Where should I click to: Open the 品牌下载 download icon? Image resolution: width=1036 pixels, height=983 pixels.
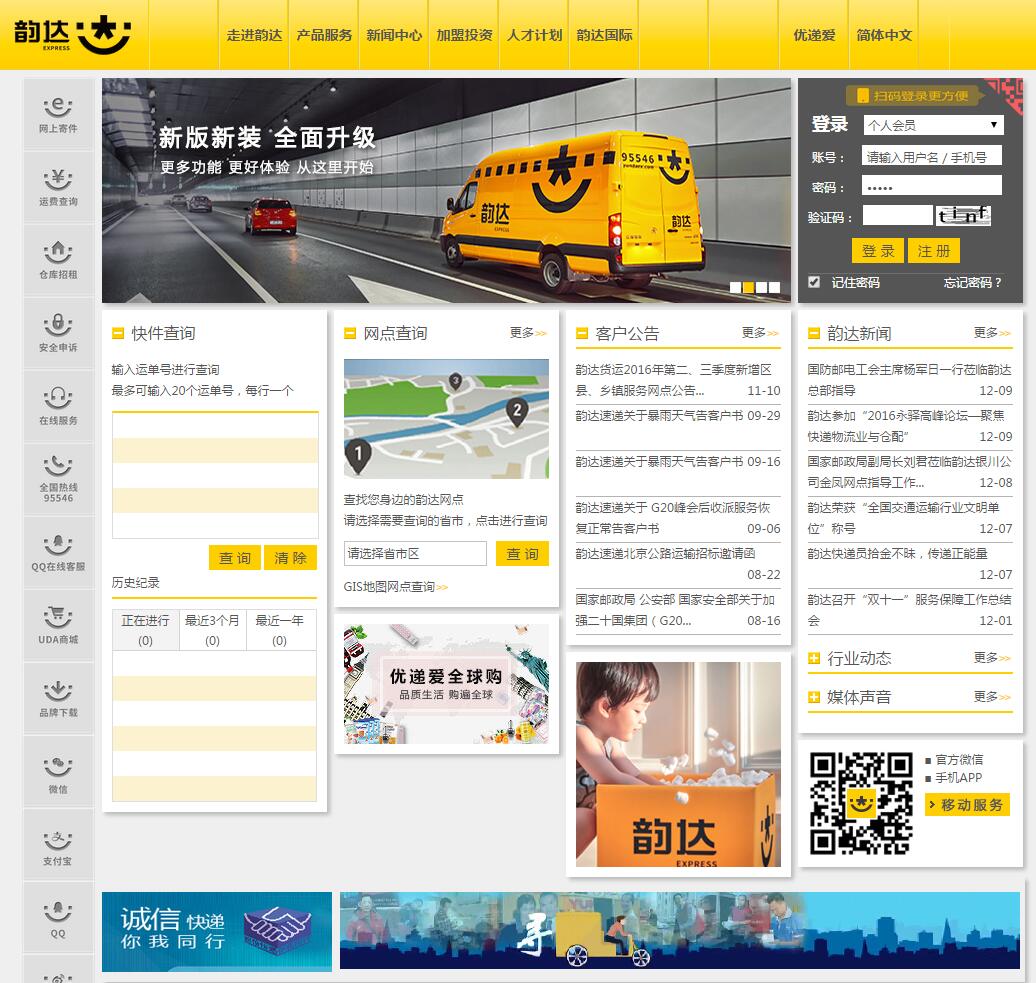click(58, 698)
